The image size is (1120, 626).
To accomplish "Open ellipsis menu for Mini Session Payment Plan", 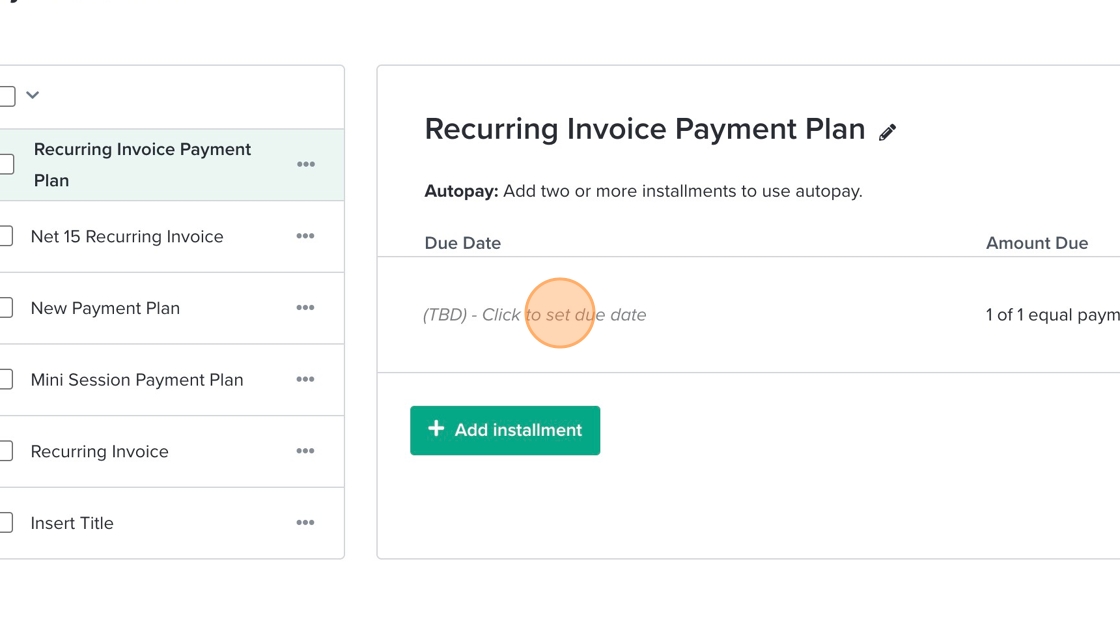I will click(x=306, y=380).
